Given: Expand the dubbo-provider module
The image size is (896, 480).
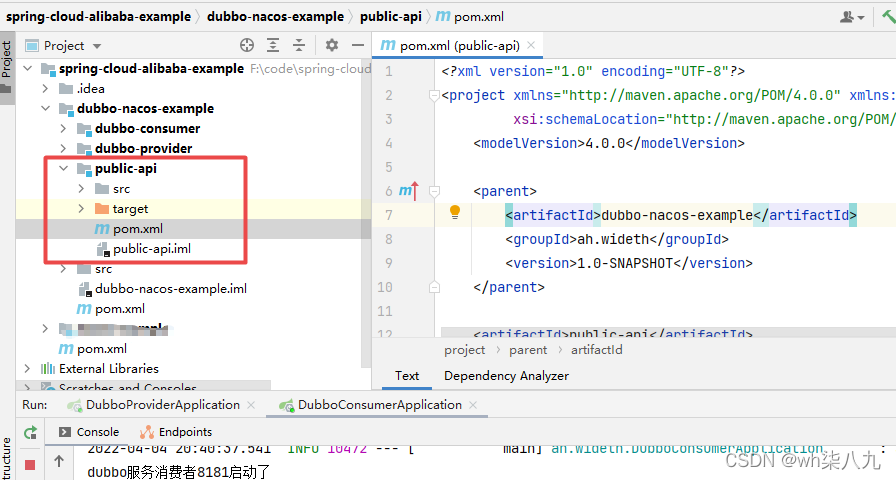Looking at the screenshot, I should click(63, 149).
